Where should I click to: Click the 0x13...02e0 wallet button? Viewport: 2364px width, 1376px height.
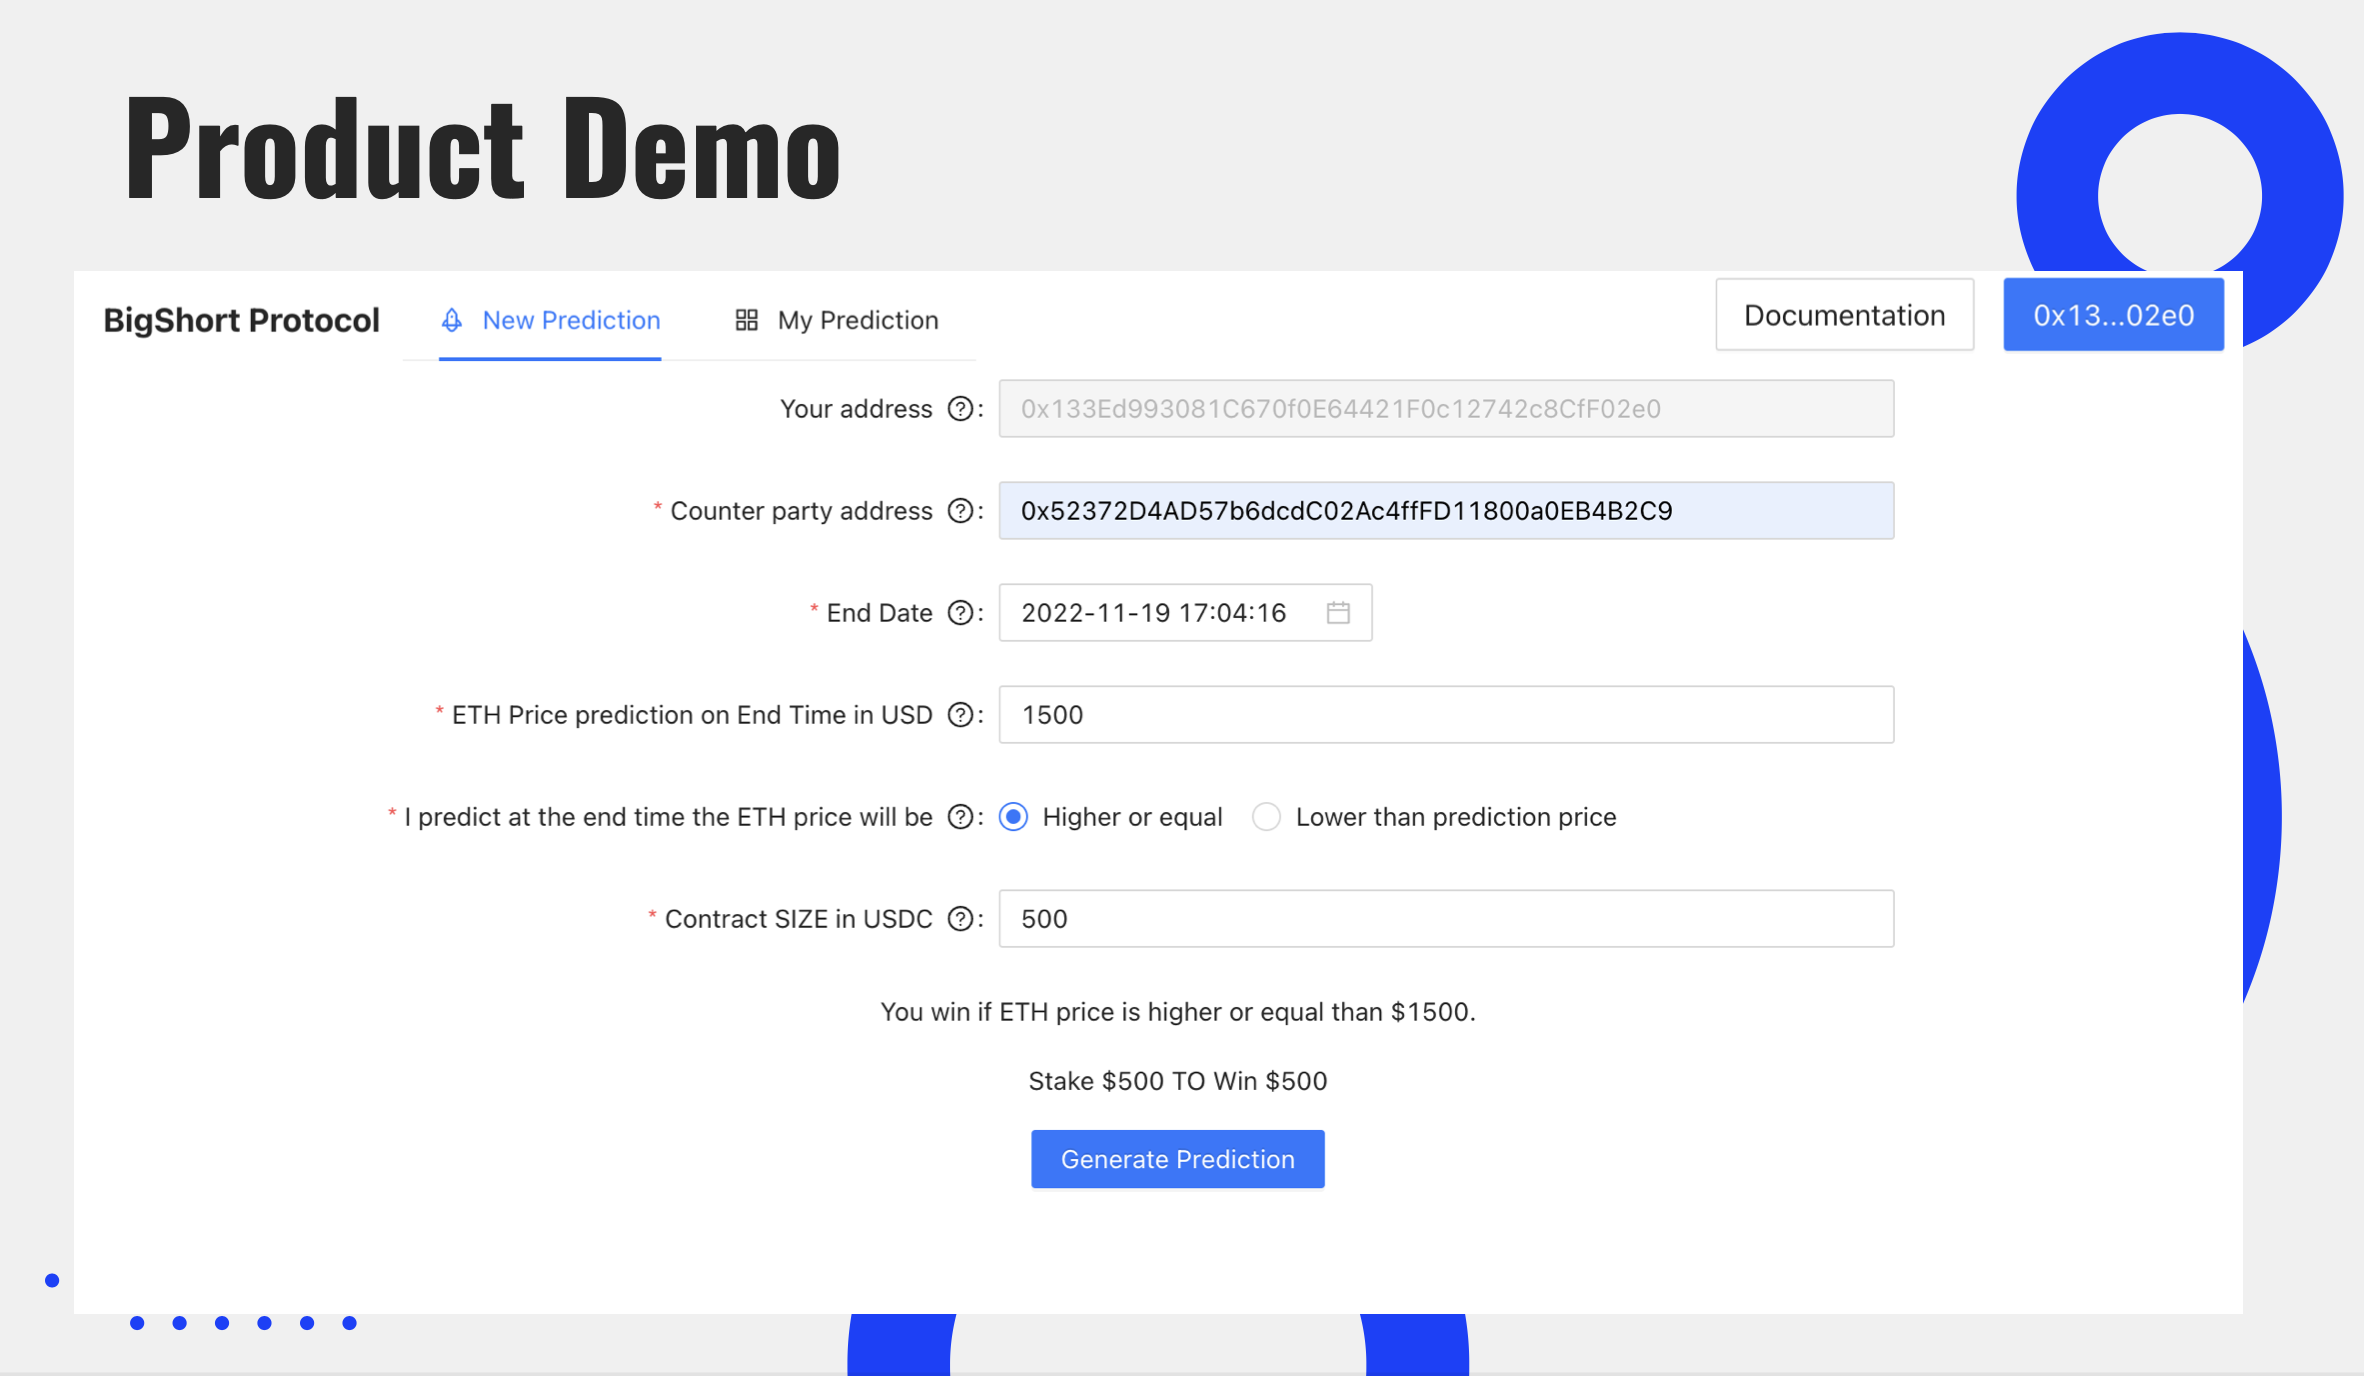(x=2113, y=315)
